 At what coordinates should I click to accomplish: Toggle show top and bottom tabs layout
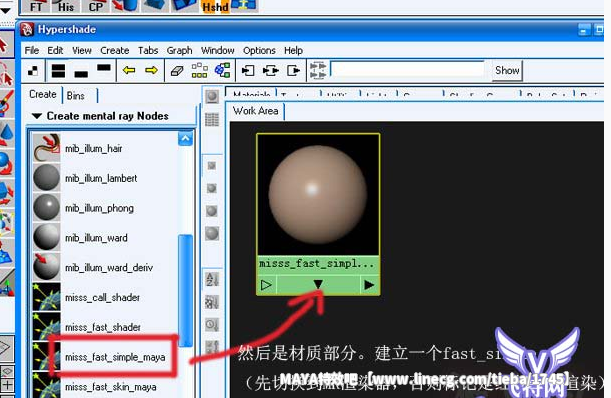coord(58,71)
